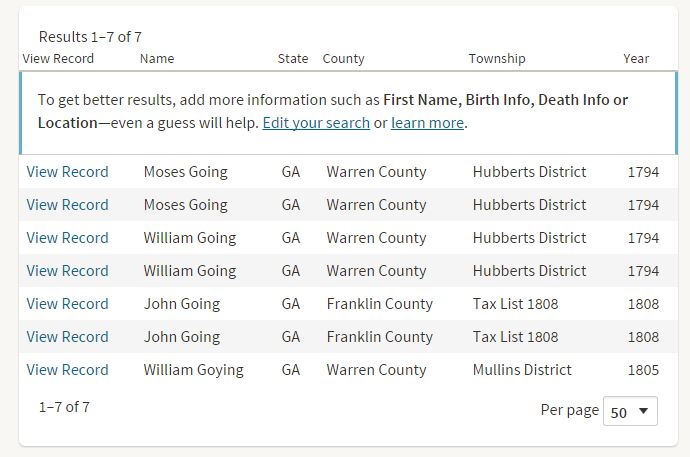Viewport: 690px width, 457px height.
Task: Click the State column header
Action: 293,59
